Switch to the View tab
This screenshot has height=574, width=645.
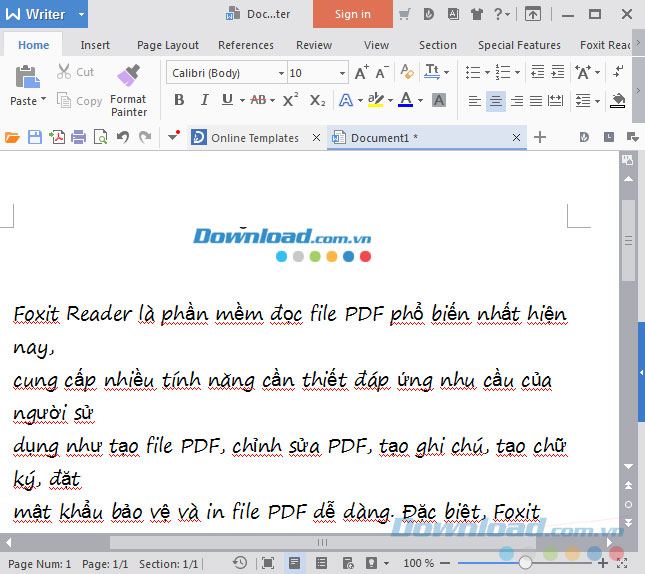[x=376, y=45]
